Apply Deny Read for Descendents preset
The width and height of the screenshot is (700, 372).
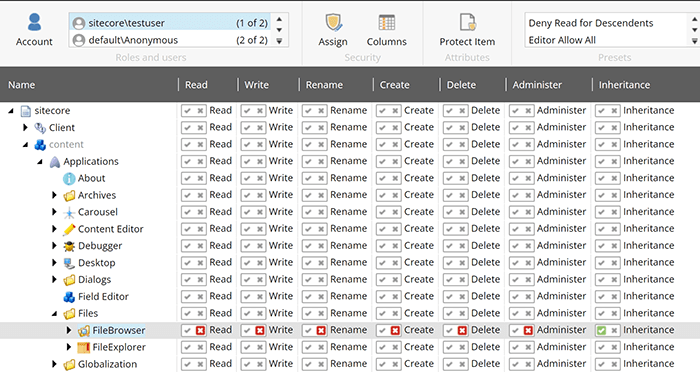click(591, 23)
